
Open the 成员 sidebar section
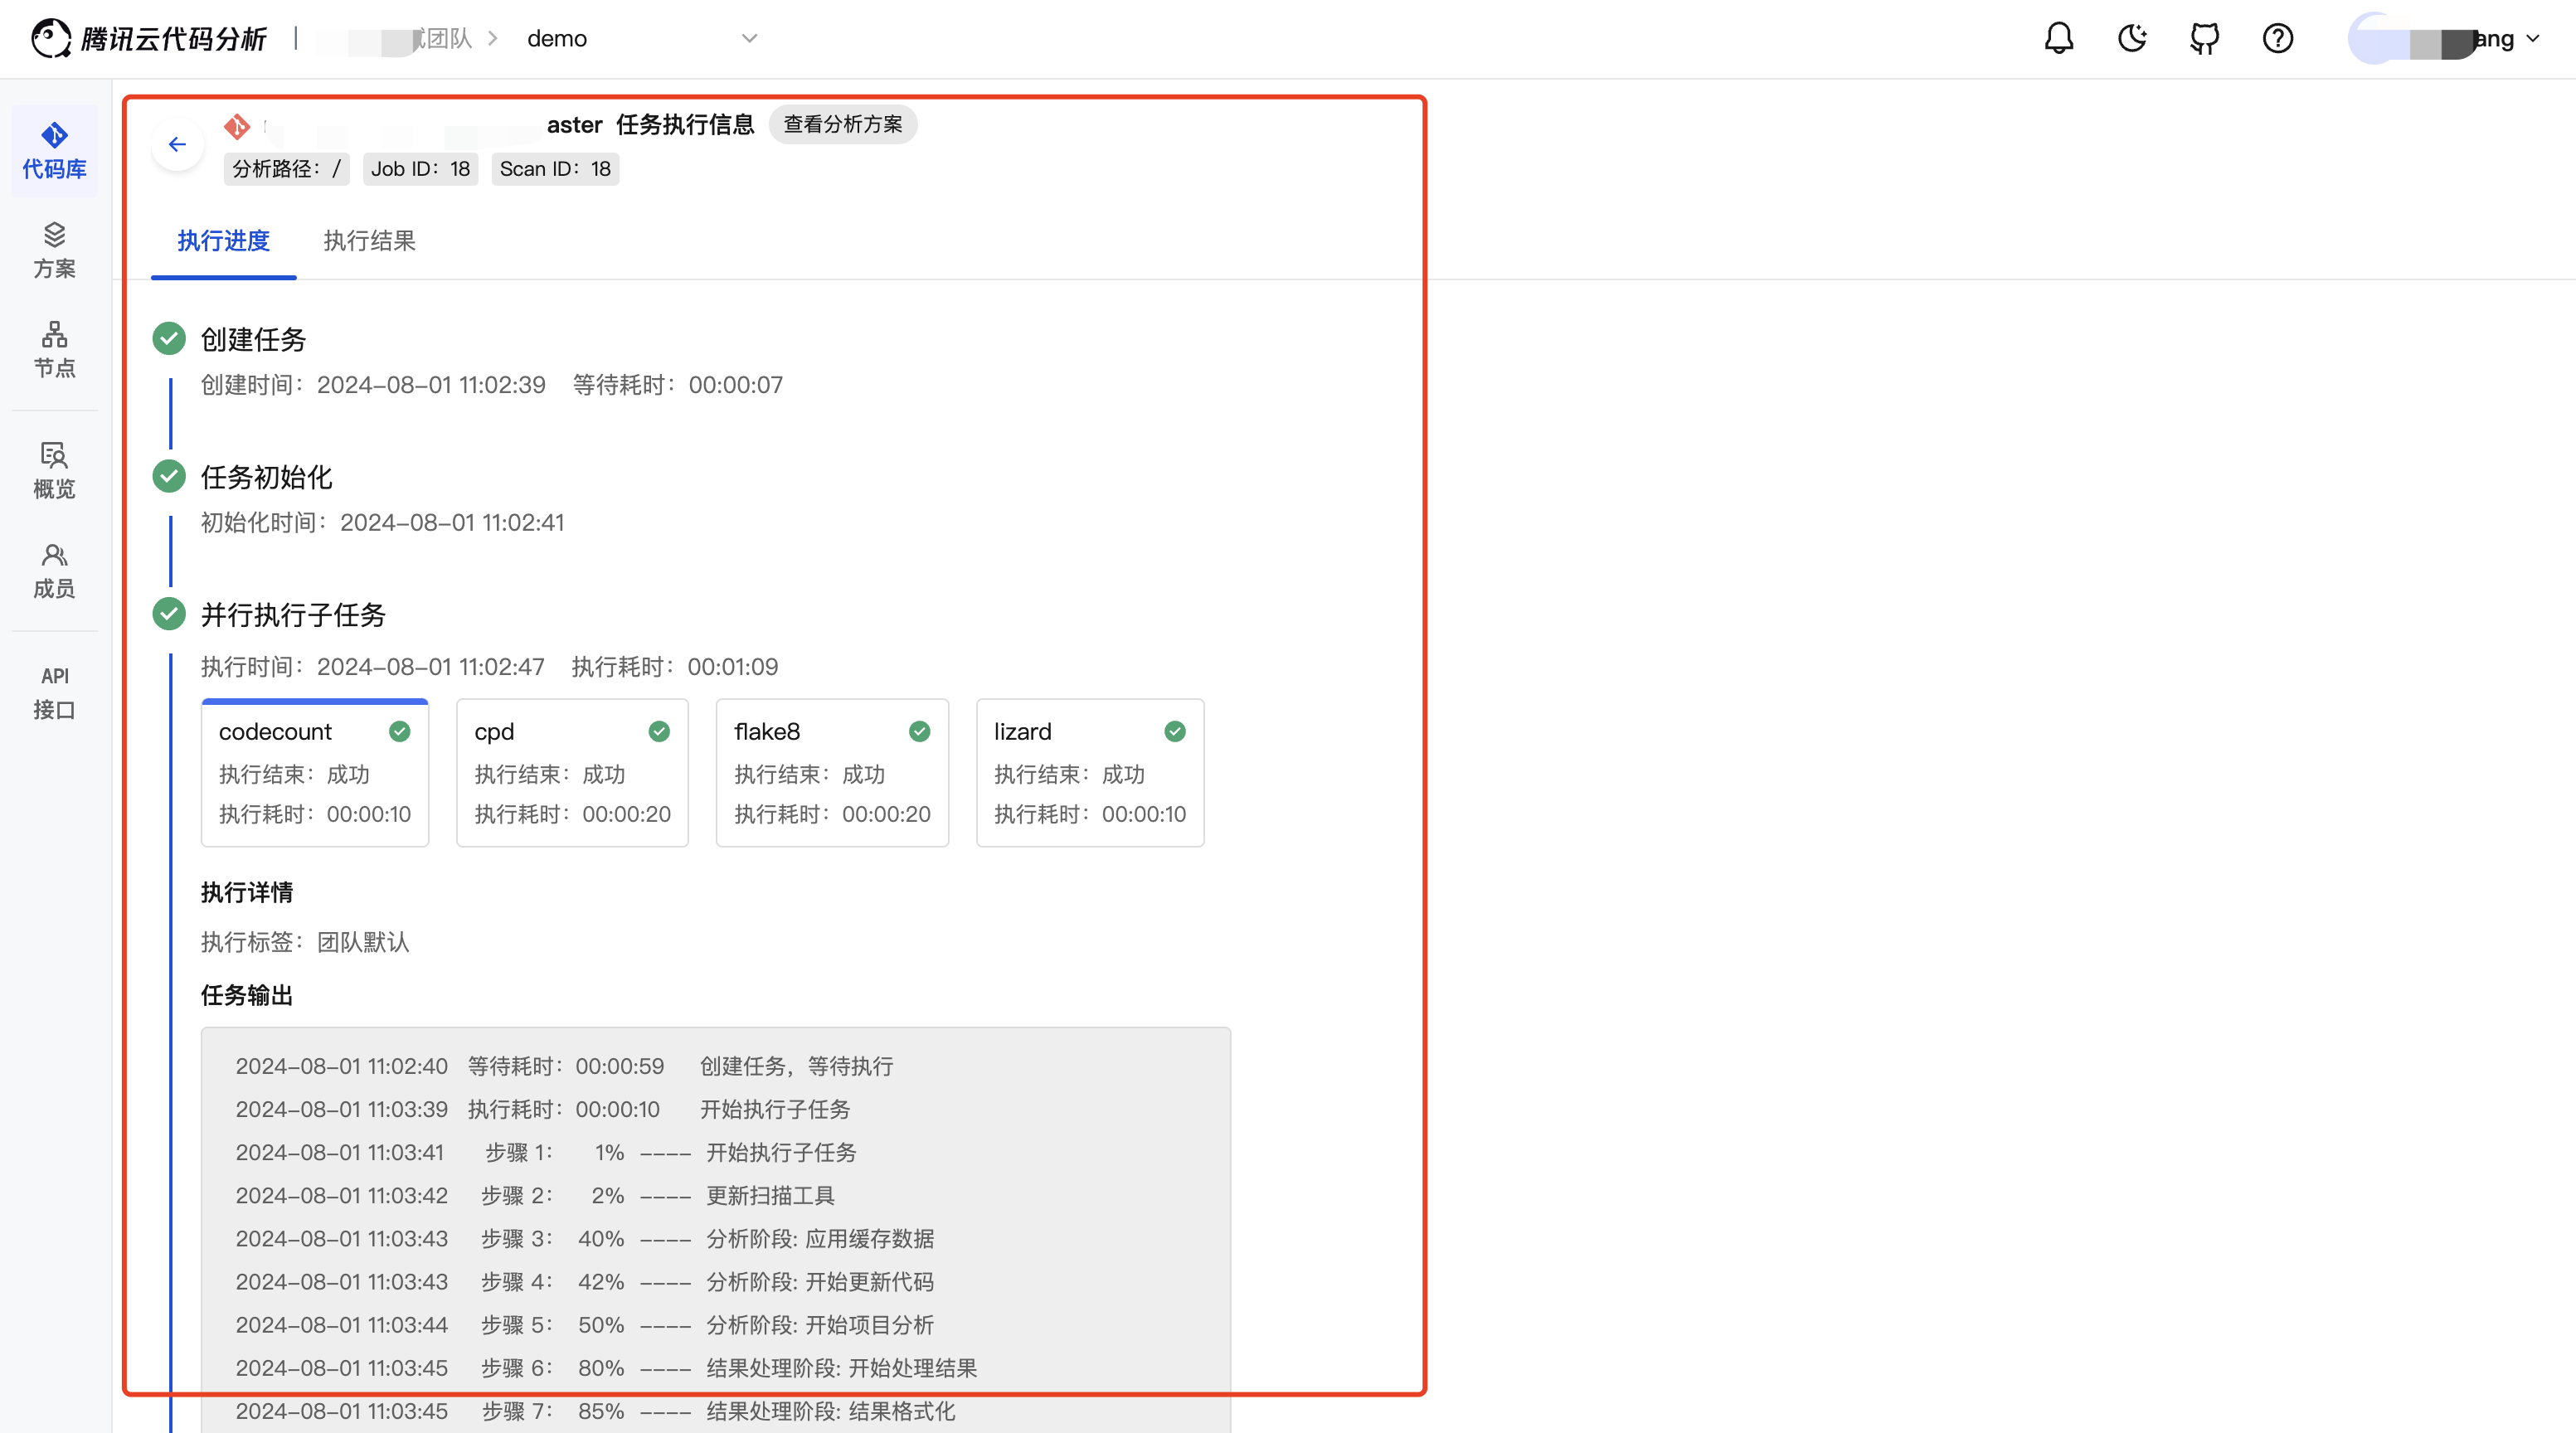point(54,571)
